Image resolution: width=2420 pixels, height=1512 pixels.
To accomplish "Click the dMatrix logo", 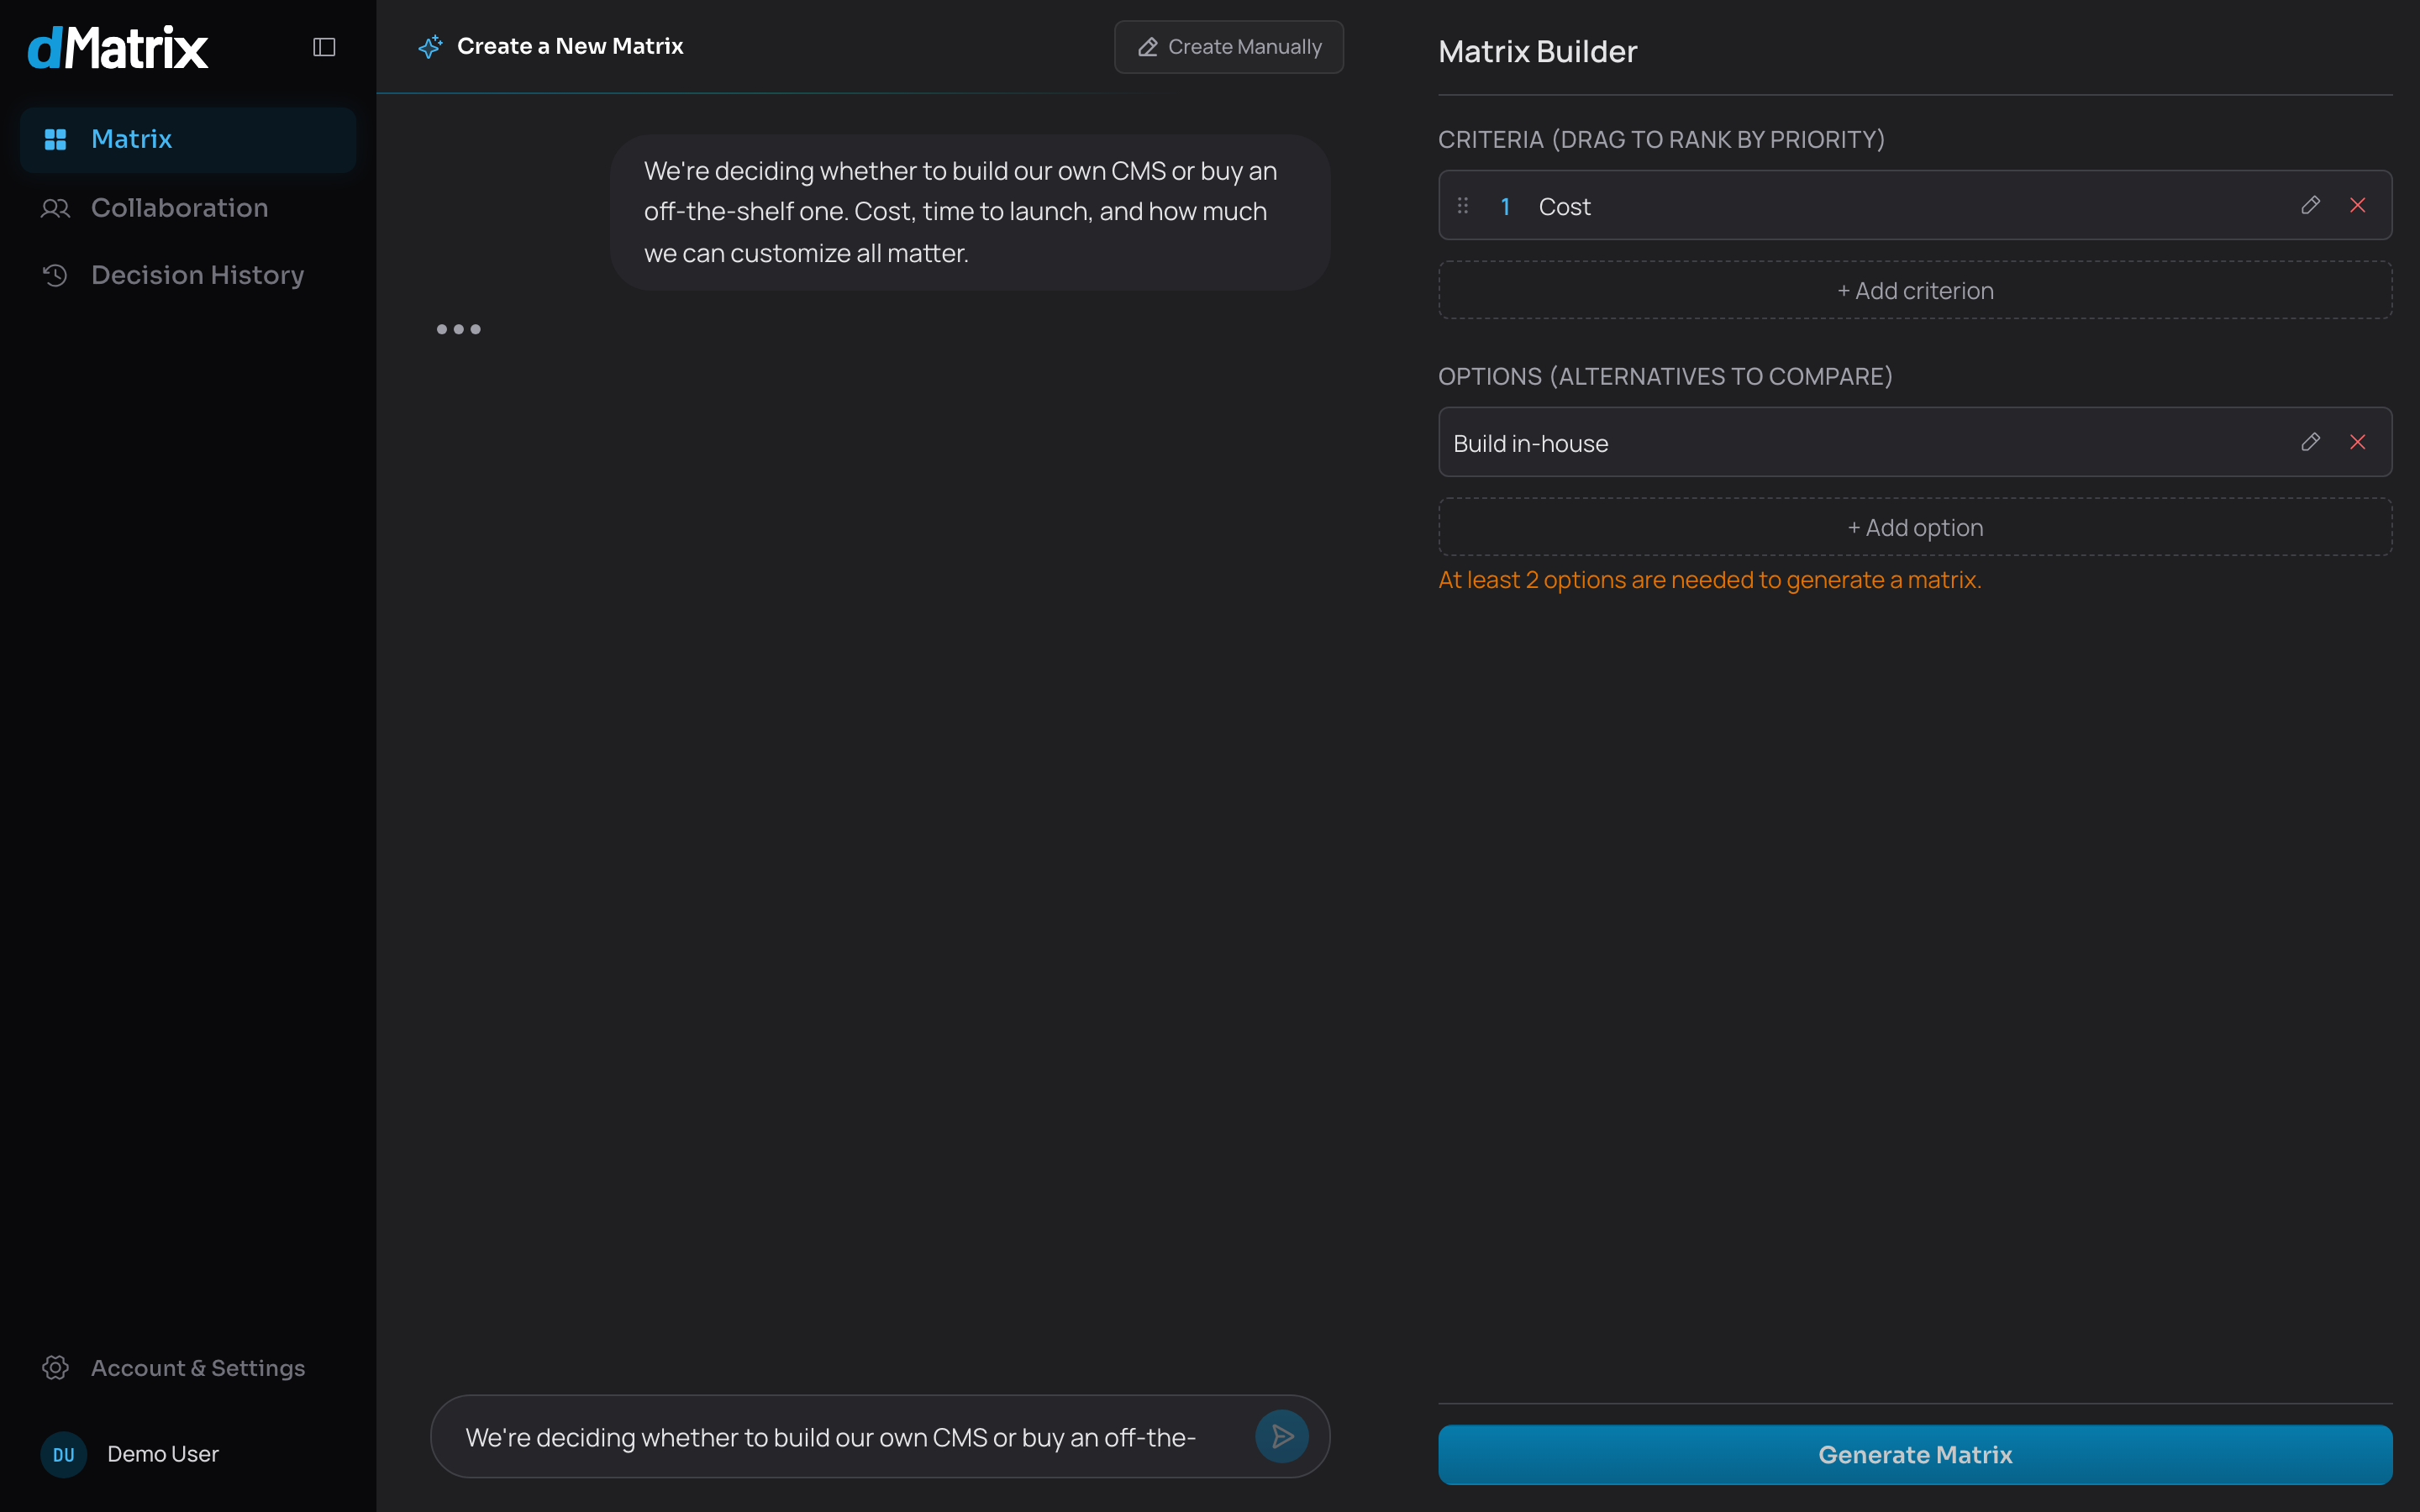I will [x=118, y=48].
